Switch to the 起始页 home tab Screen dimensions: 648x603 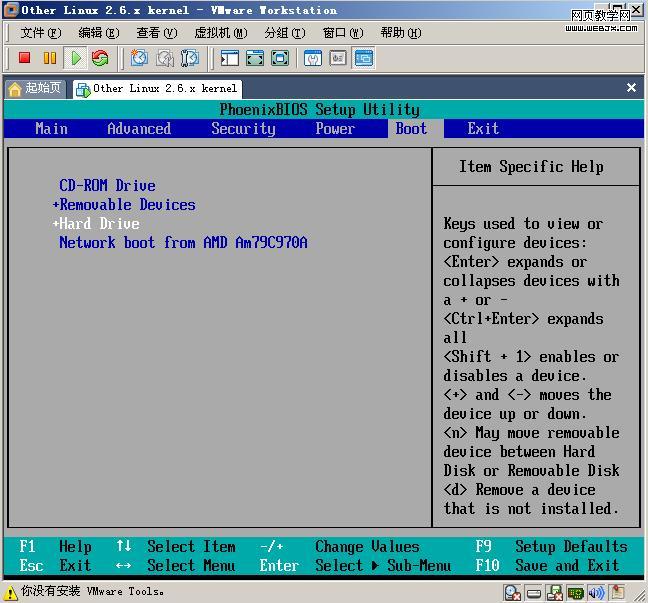[36, 88]
